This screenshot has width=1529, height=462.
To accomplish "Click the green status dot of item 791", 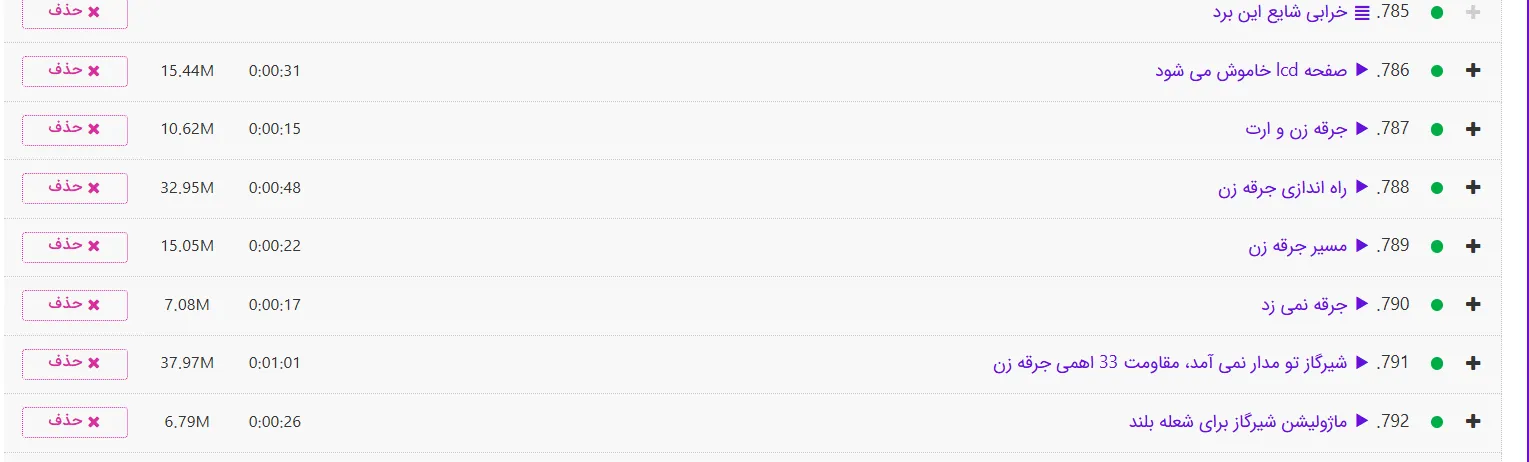I will tap(1437, 363).
